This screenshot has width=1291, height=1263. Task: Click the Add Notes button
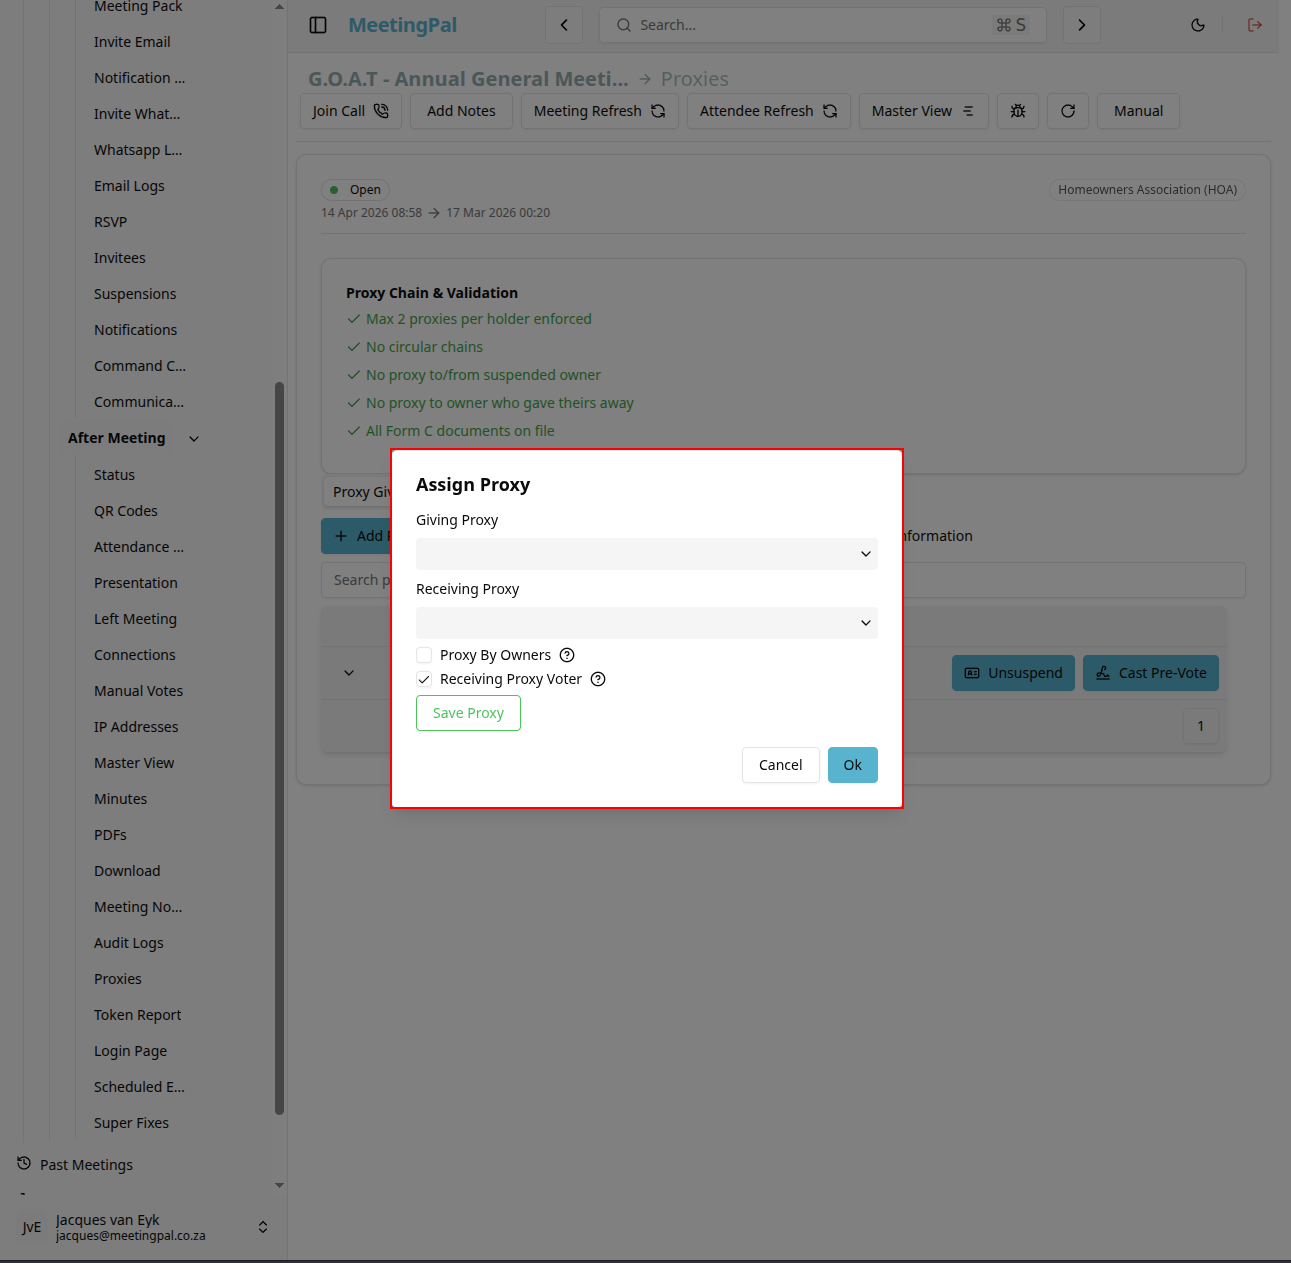[461, 111]
